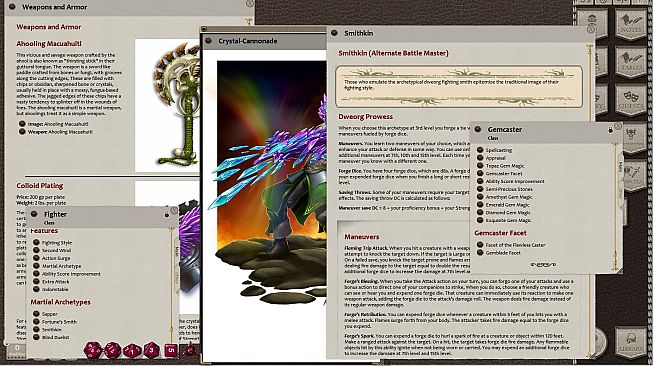The image size is (654, 366).
Task: Click Crystal-Cannonade window header link icon
Action: click(x=208, y=41)
